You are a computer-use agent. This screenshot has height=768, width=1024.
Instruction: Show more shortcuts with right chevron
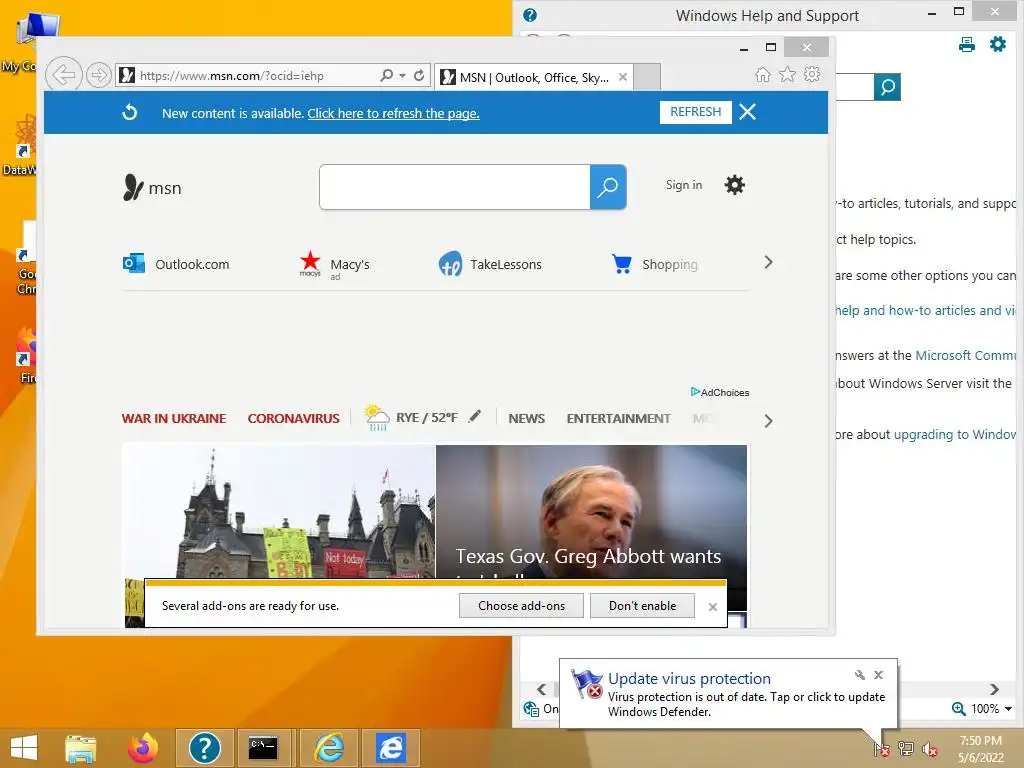768,263
